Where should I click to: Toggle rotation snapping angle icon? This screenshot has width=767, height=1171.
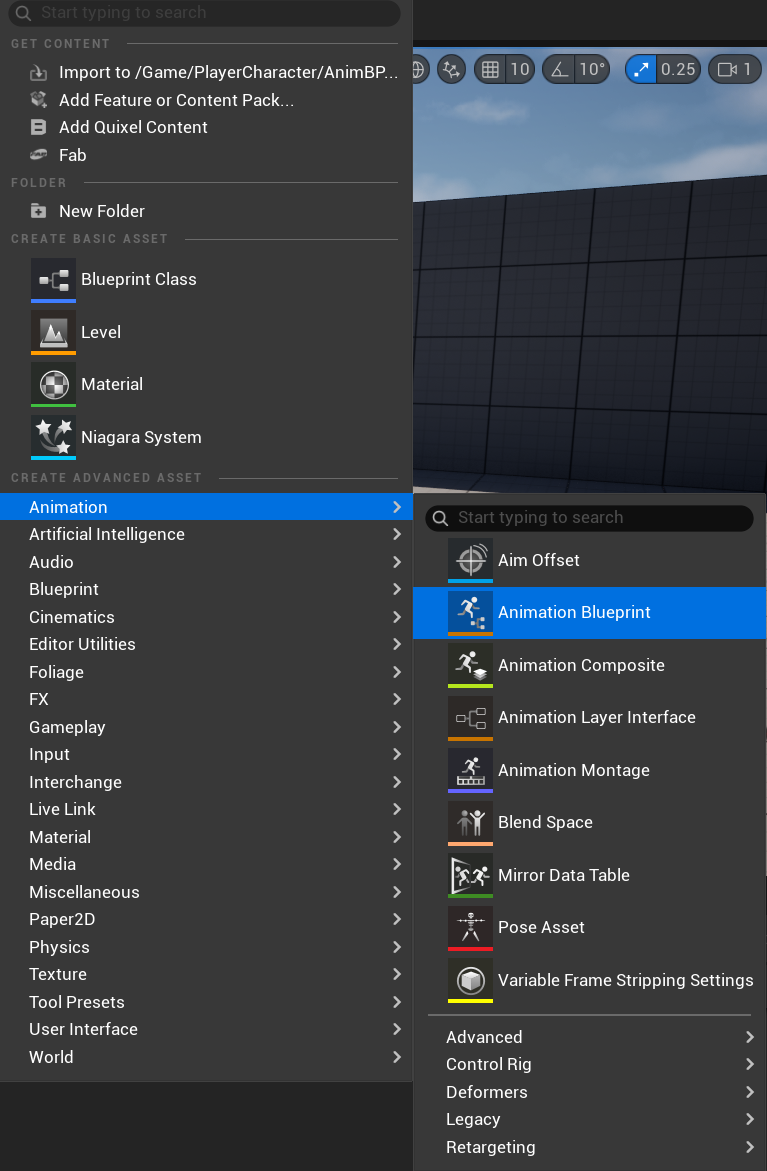point(559,69)
